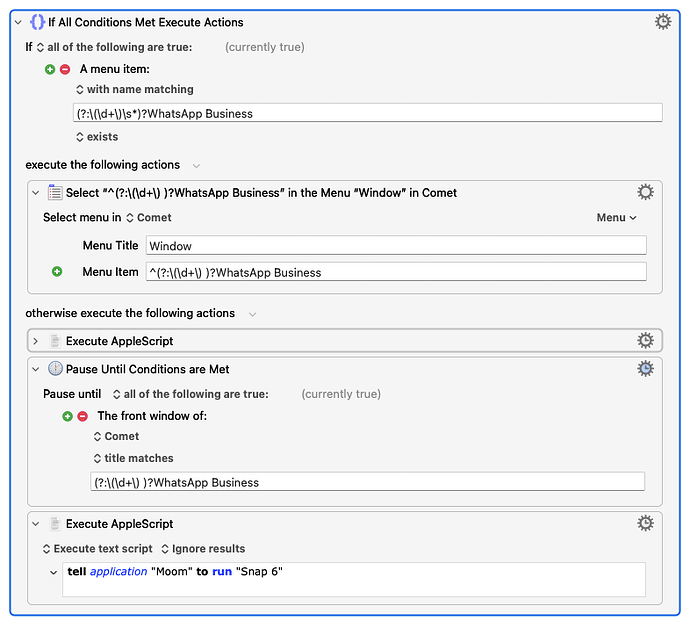Click gear icon on collapsed Execute AppleScript action

[645, 341]
